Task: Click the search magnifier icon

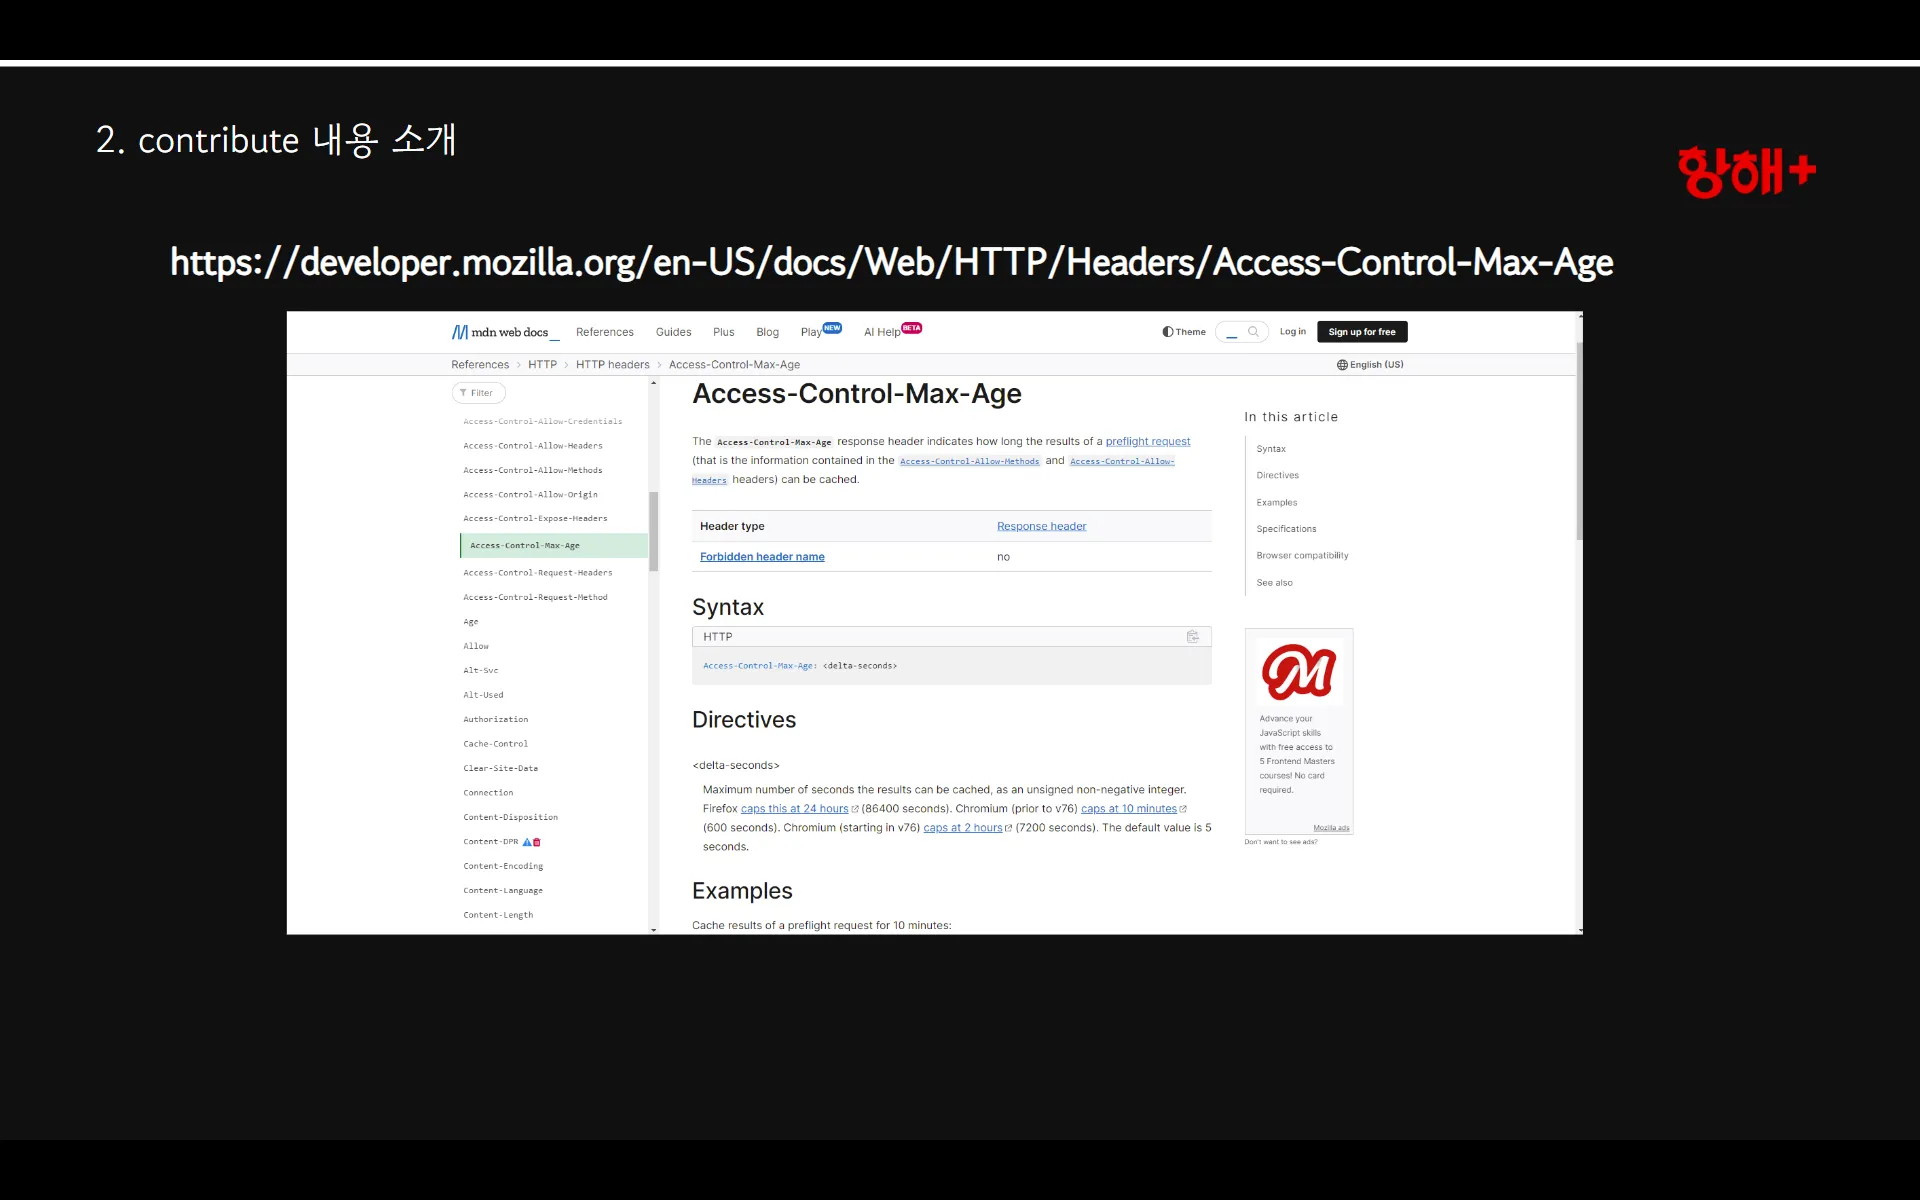Action: click(1253, 332)
